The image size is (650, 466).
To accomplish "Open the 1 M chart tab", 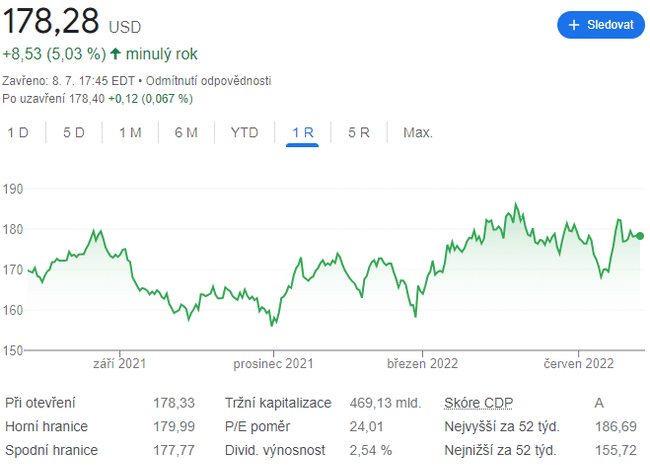I will point(130,132).
